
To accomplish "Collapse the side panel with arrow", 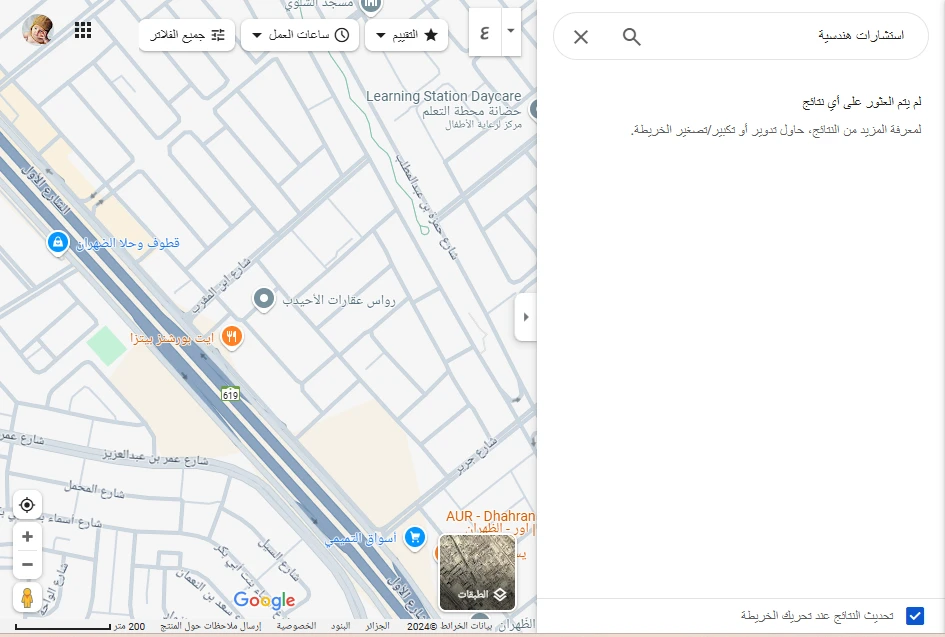I will click(x=526, y=317).
